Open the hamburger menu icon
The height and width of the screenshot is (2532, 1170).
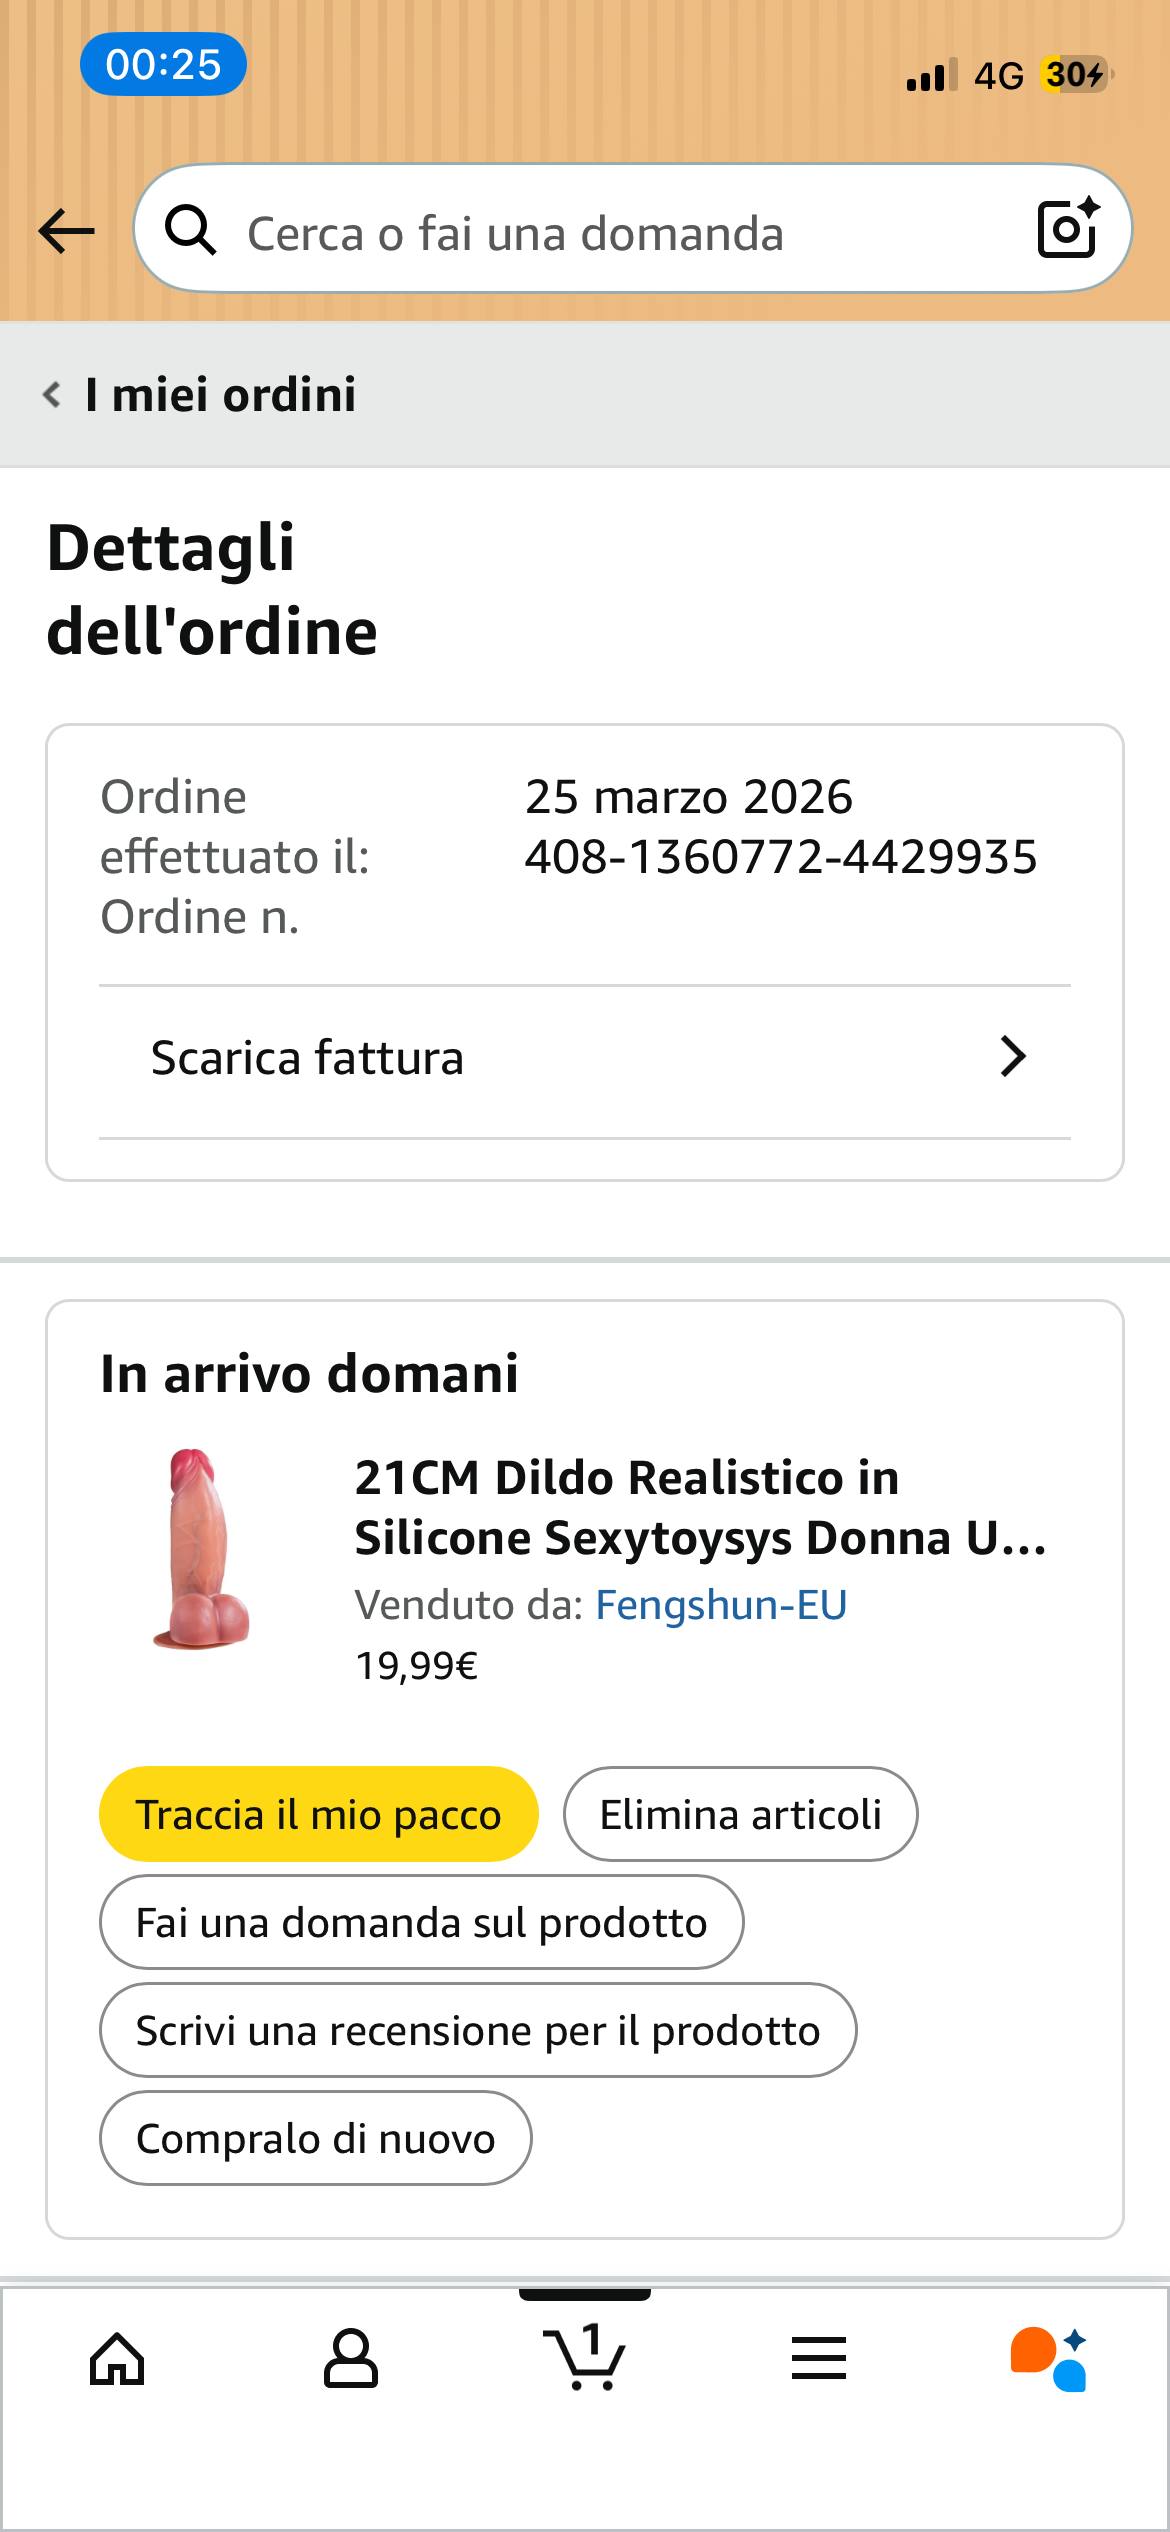coord(819,2360)
